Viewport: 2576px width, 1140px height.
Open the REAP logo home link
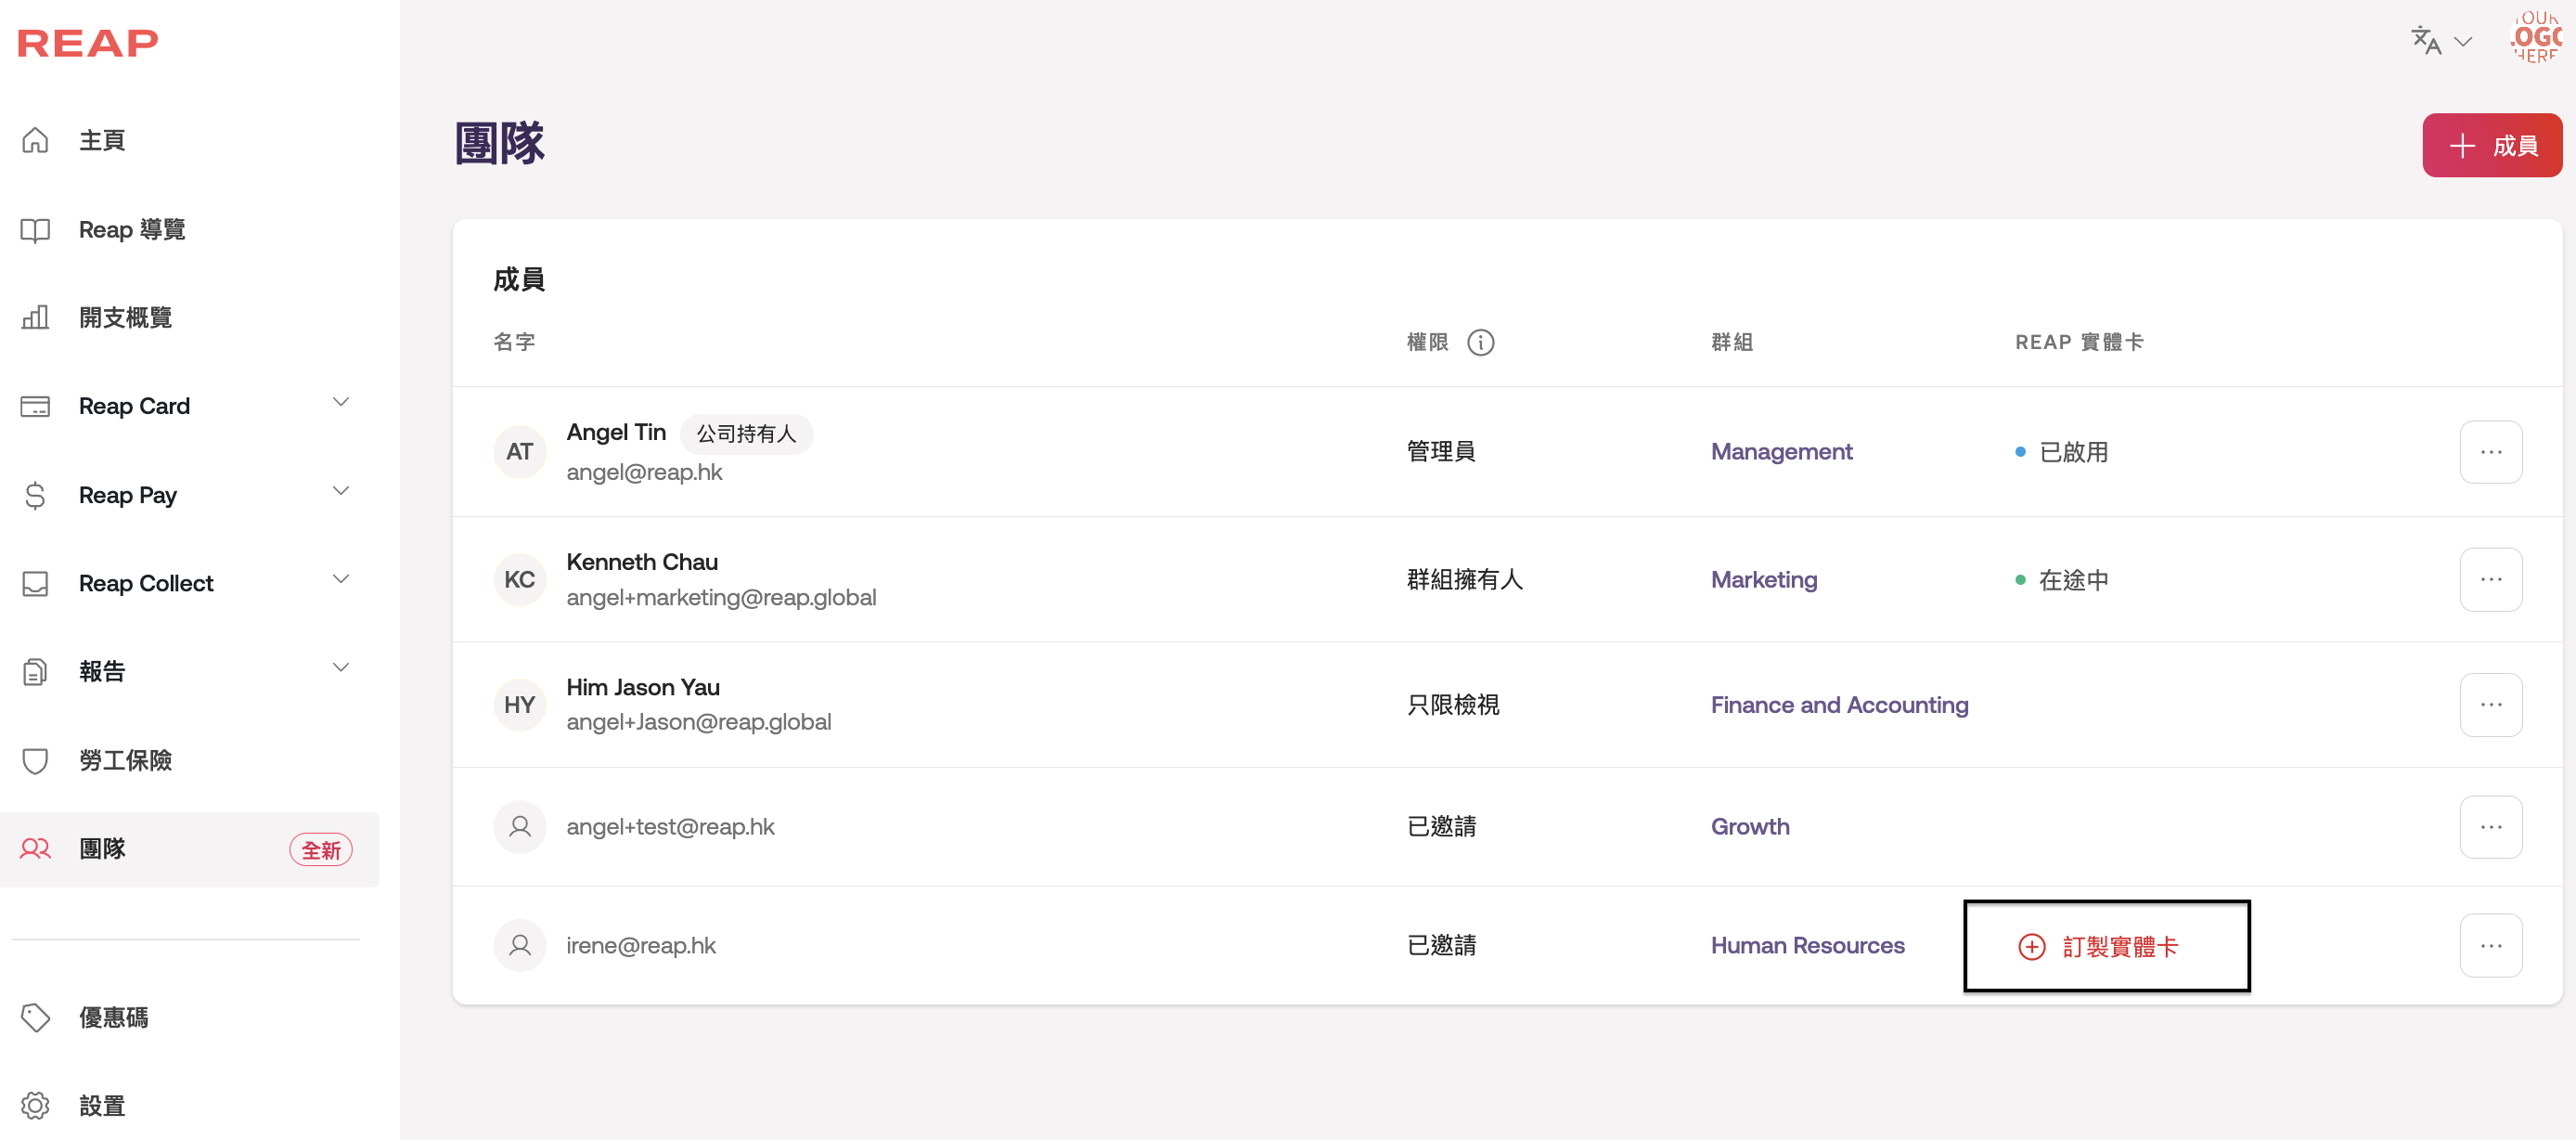tap(88, 43)
